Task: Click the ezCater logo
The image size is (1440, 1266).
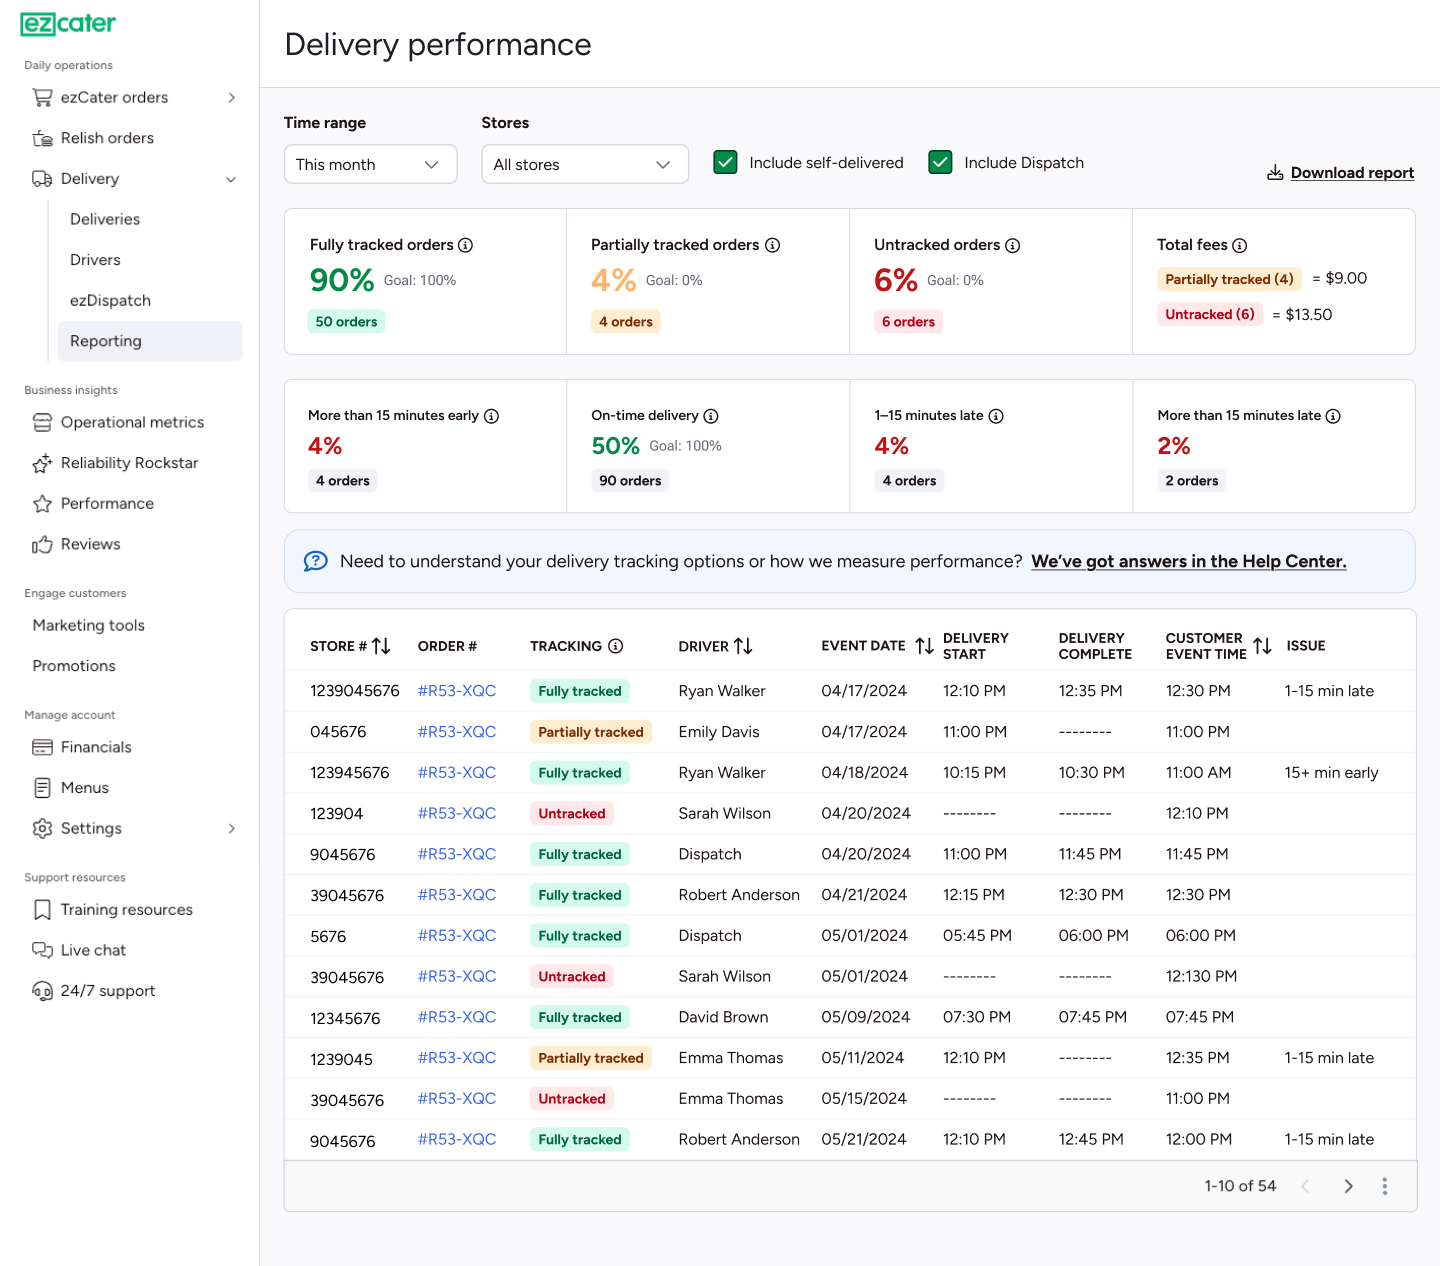Action: 68,24
